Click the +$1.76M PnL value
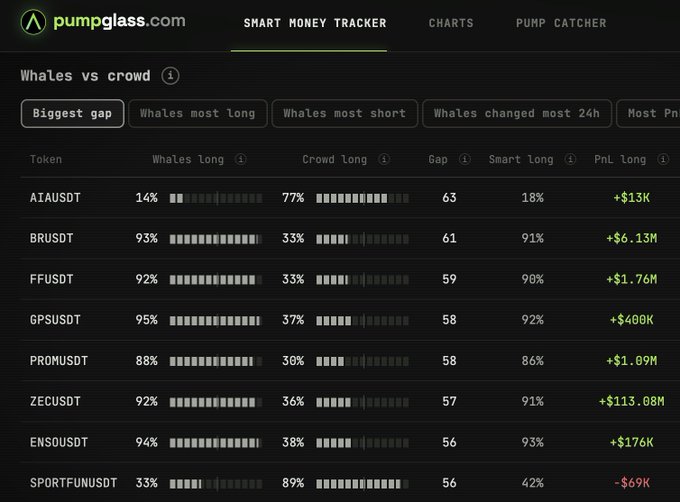This screenshot has height=502, width=680. (631, 279)
